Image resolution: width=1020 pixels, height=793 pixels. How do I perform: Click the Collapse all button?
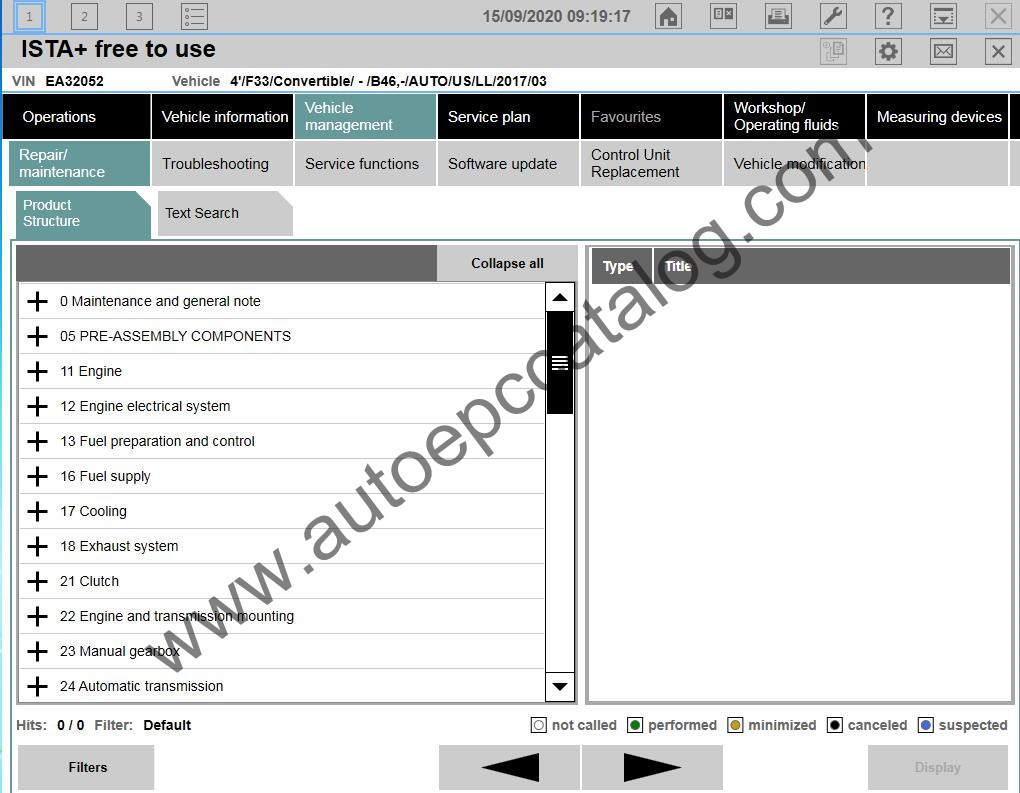507,263
